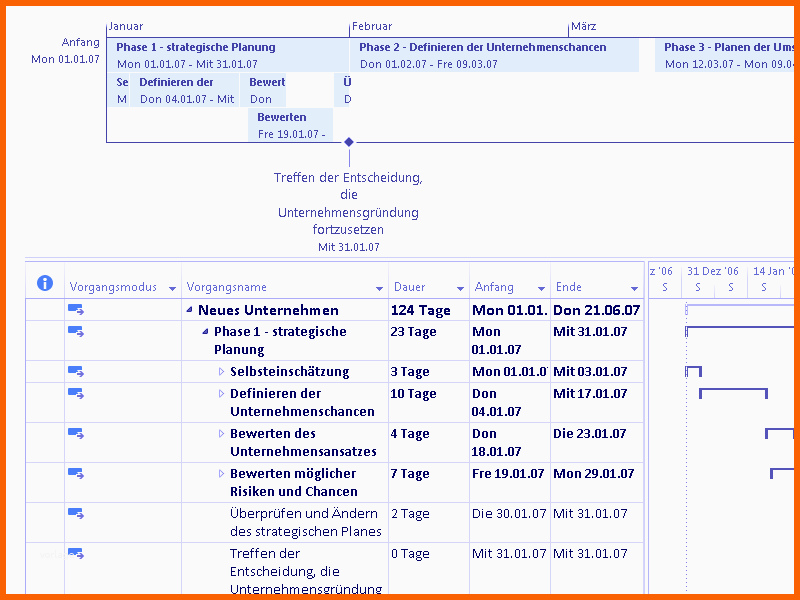Viewport: 800px width, 600px height.
Task: Click the 'Don 21.06.07' end date cell
Action: pyautogui.click(x=597, y=310)
